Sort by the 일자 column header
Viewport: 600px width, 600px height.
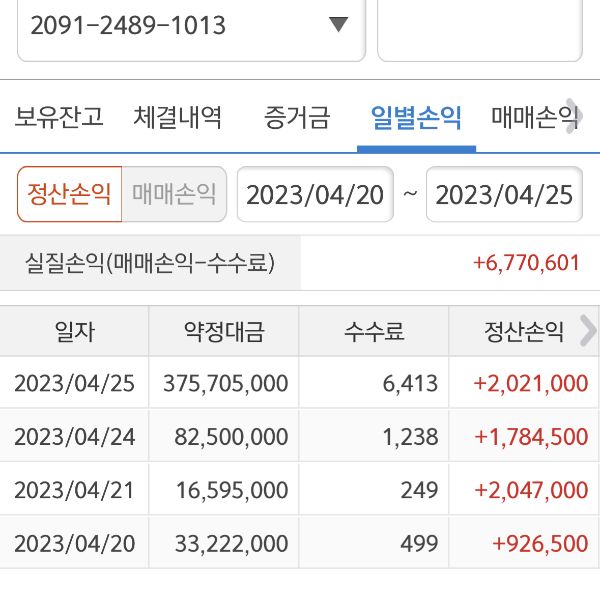(75, 332)
